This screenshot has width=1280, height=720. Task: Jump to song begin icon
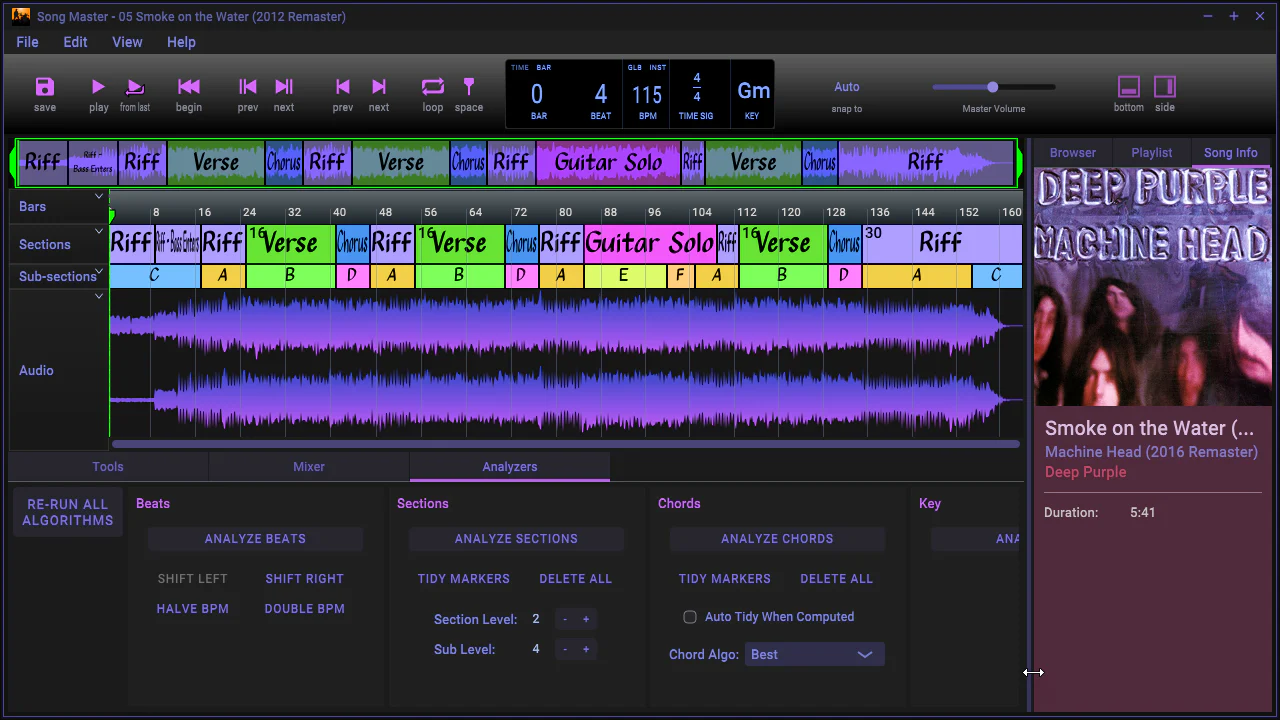coord(189,87)
